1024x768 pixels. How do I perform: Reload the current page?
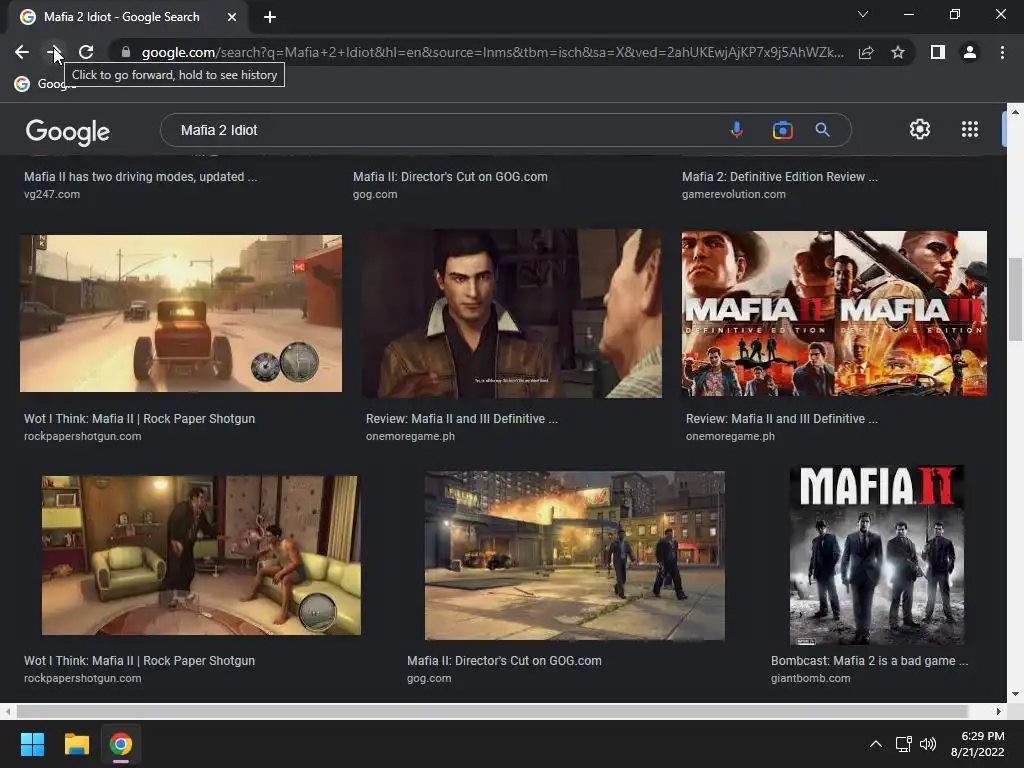coord(86,52)
